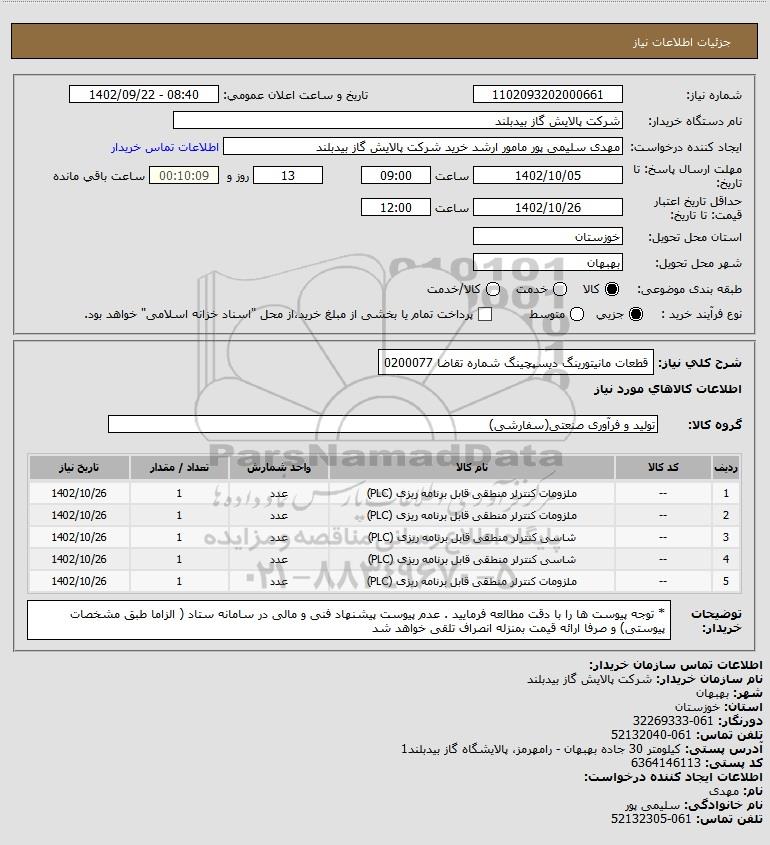Image resolution: width=770 pixels, height=845 pixels.
Task: Click the family name سلیمی پور text
Action: (x=653, y=805)
